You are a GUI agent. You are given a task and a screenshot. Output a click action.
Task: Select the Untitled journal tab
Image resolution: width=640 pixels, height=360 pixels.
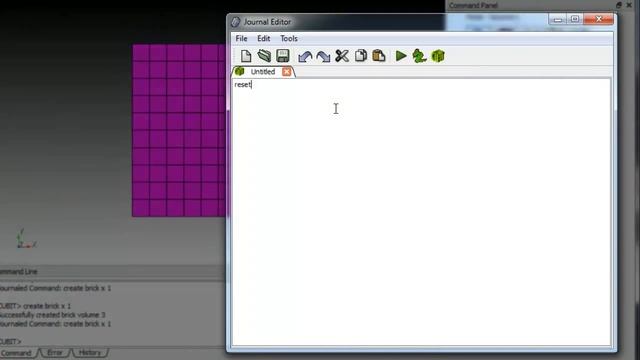(x=262, y=72)
